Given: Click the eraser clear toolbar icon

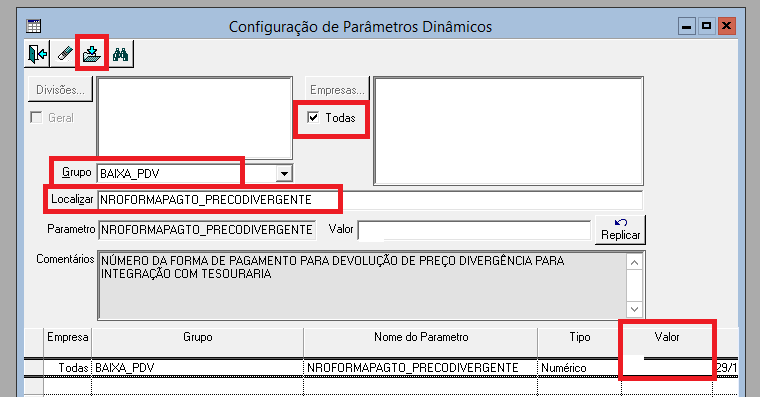Looking at the screenshot, I should (64, 53).
